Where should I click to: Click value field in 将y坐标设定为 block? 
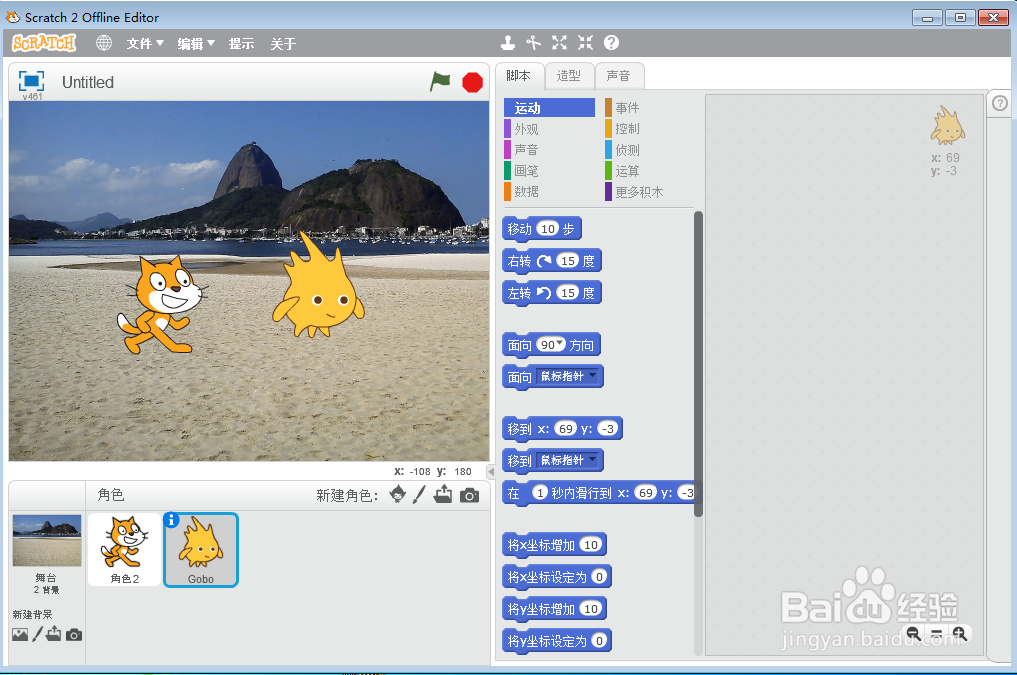pos(599,641)
